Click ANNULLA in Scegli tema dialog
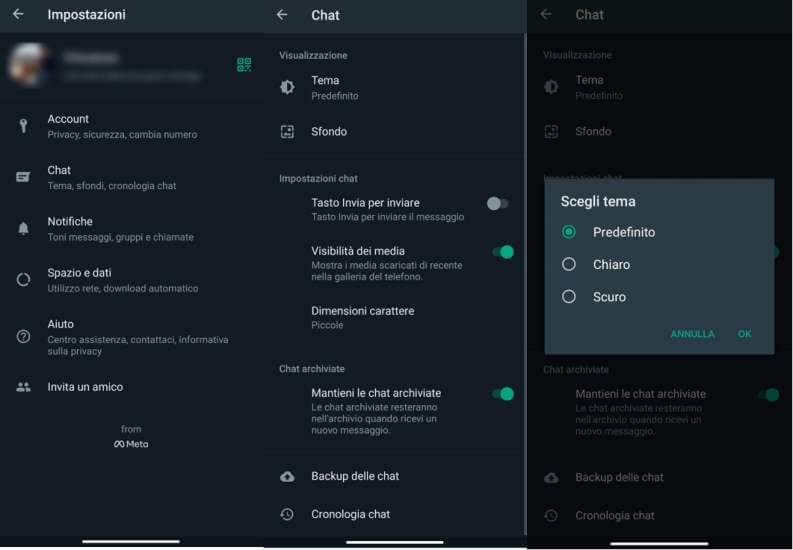793x550 pixels. coord(692,334)
